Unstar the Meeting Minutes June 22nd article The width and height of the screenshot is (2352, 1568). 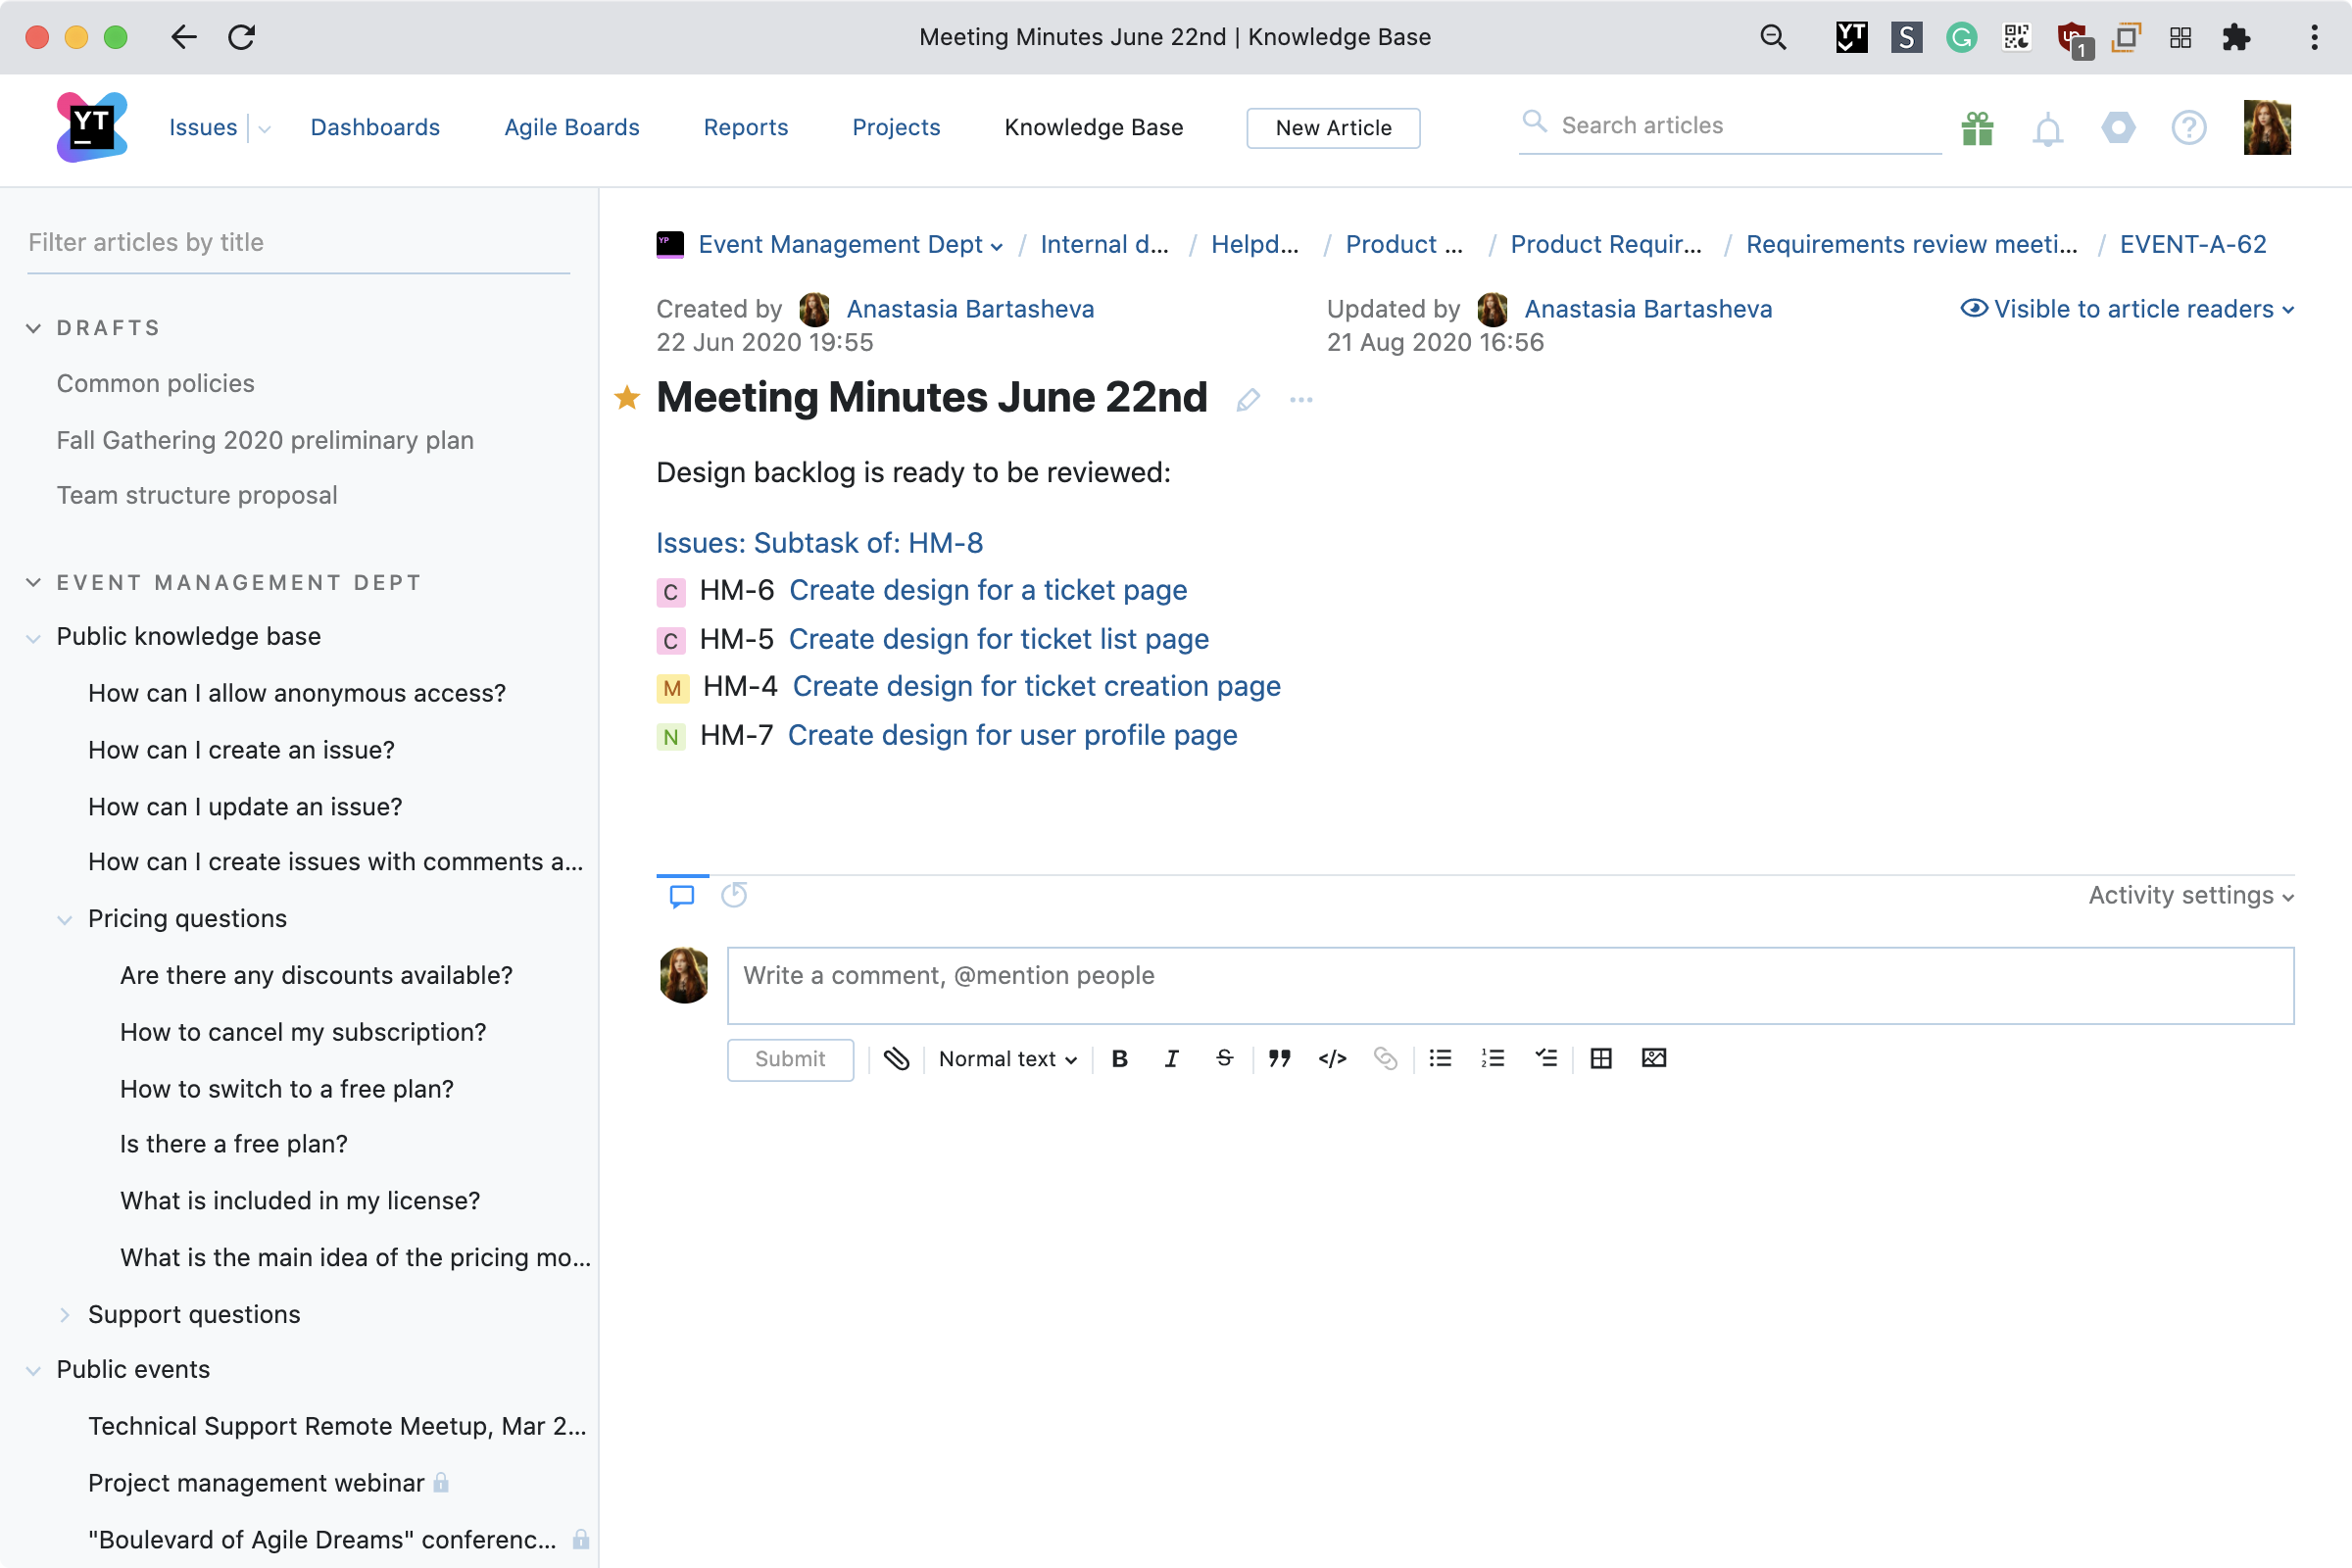click(x=627, y=398)
